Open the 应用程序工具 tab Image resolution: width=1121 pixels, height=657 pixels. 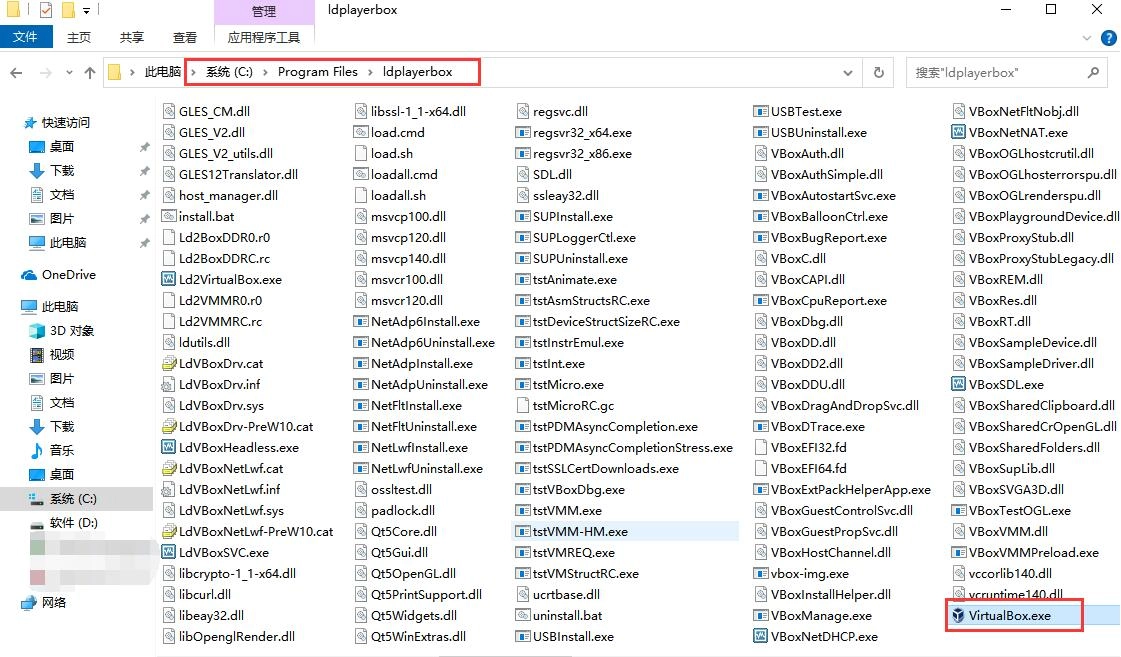point(264,37)
